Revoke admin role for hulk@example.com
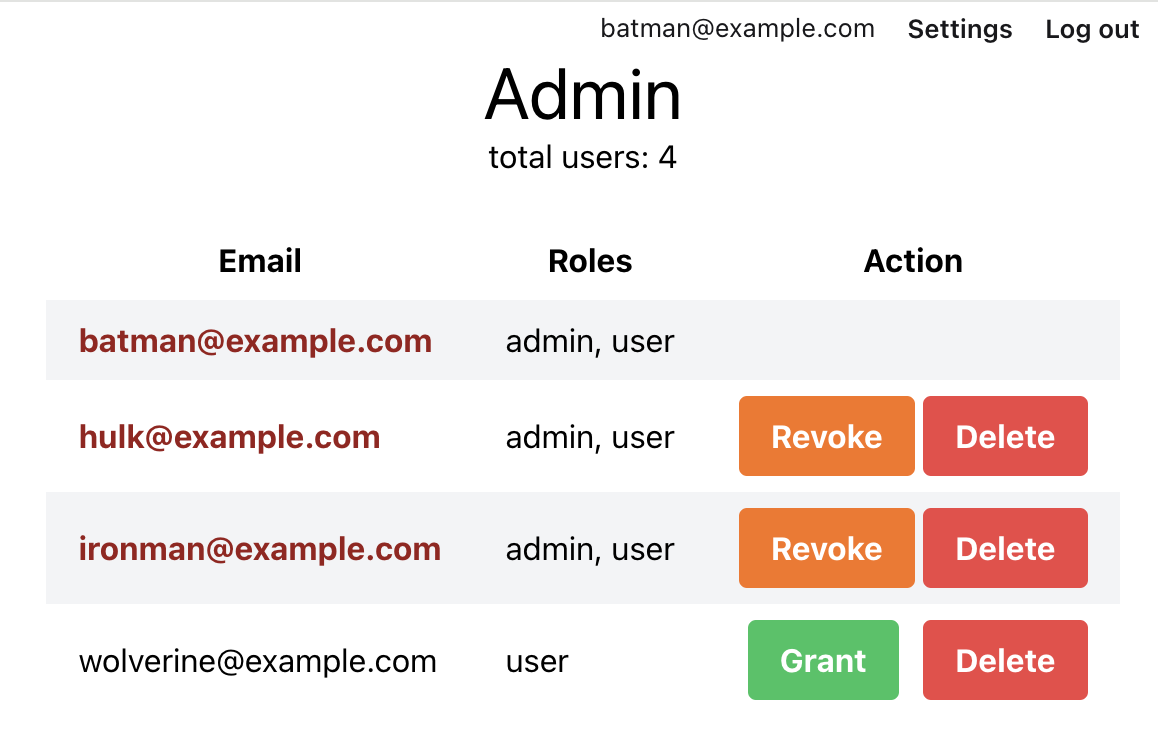 click(x=826, y=436)
